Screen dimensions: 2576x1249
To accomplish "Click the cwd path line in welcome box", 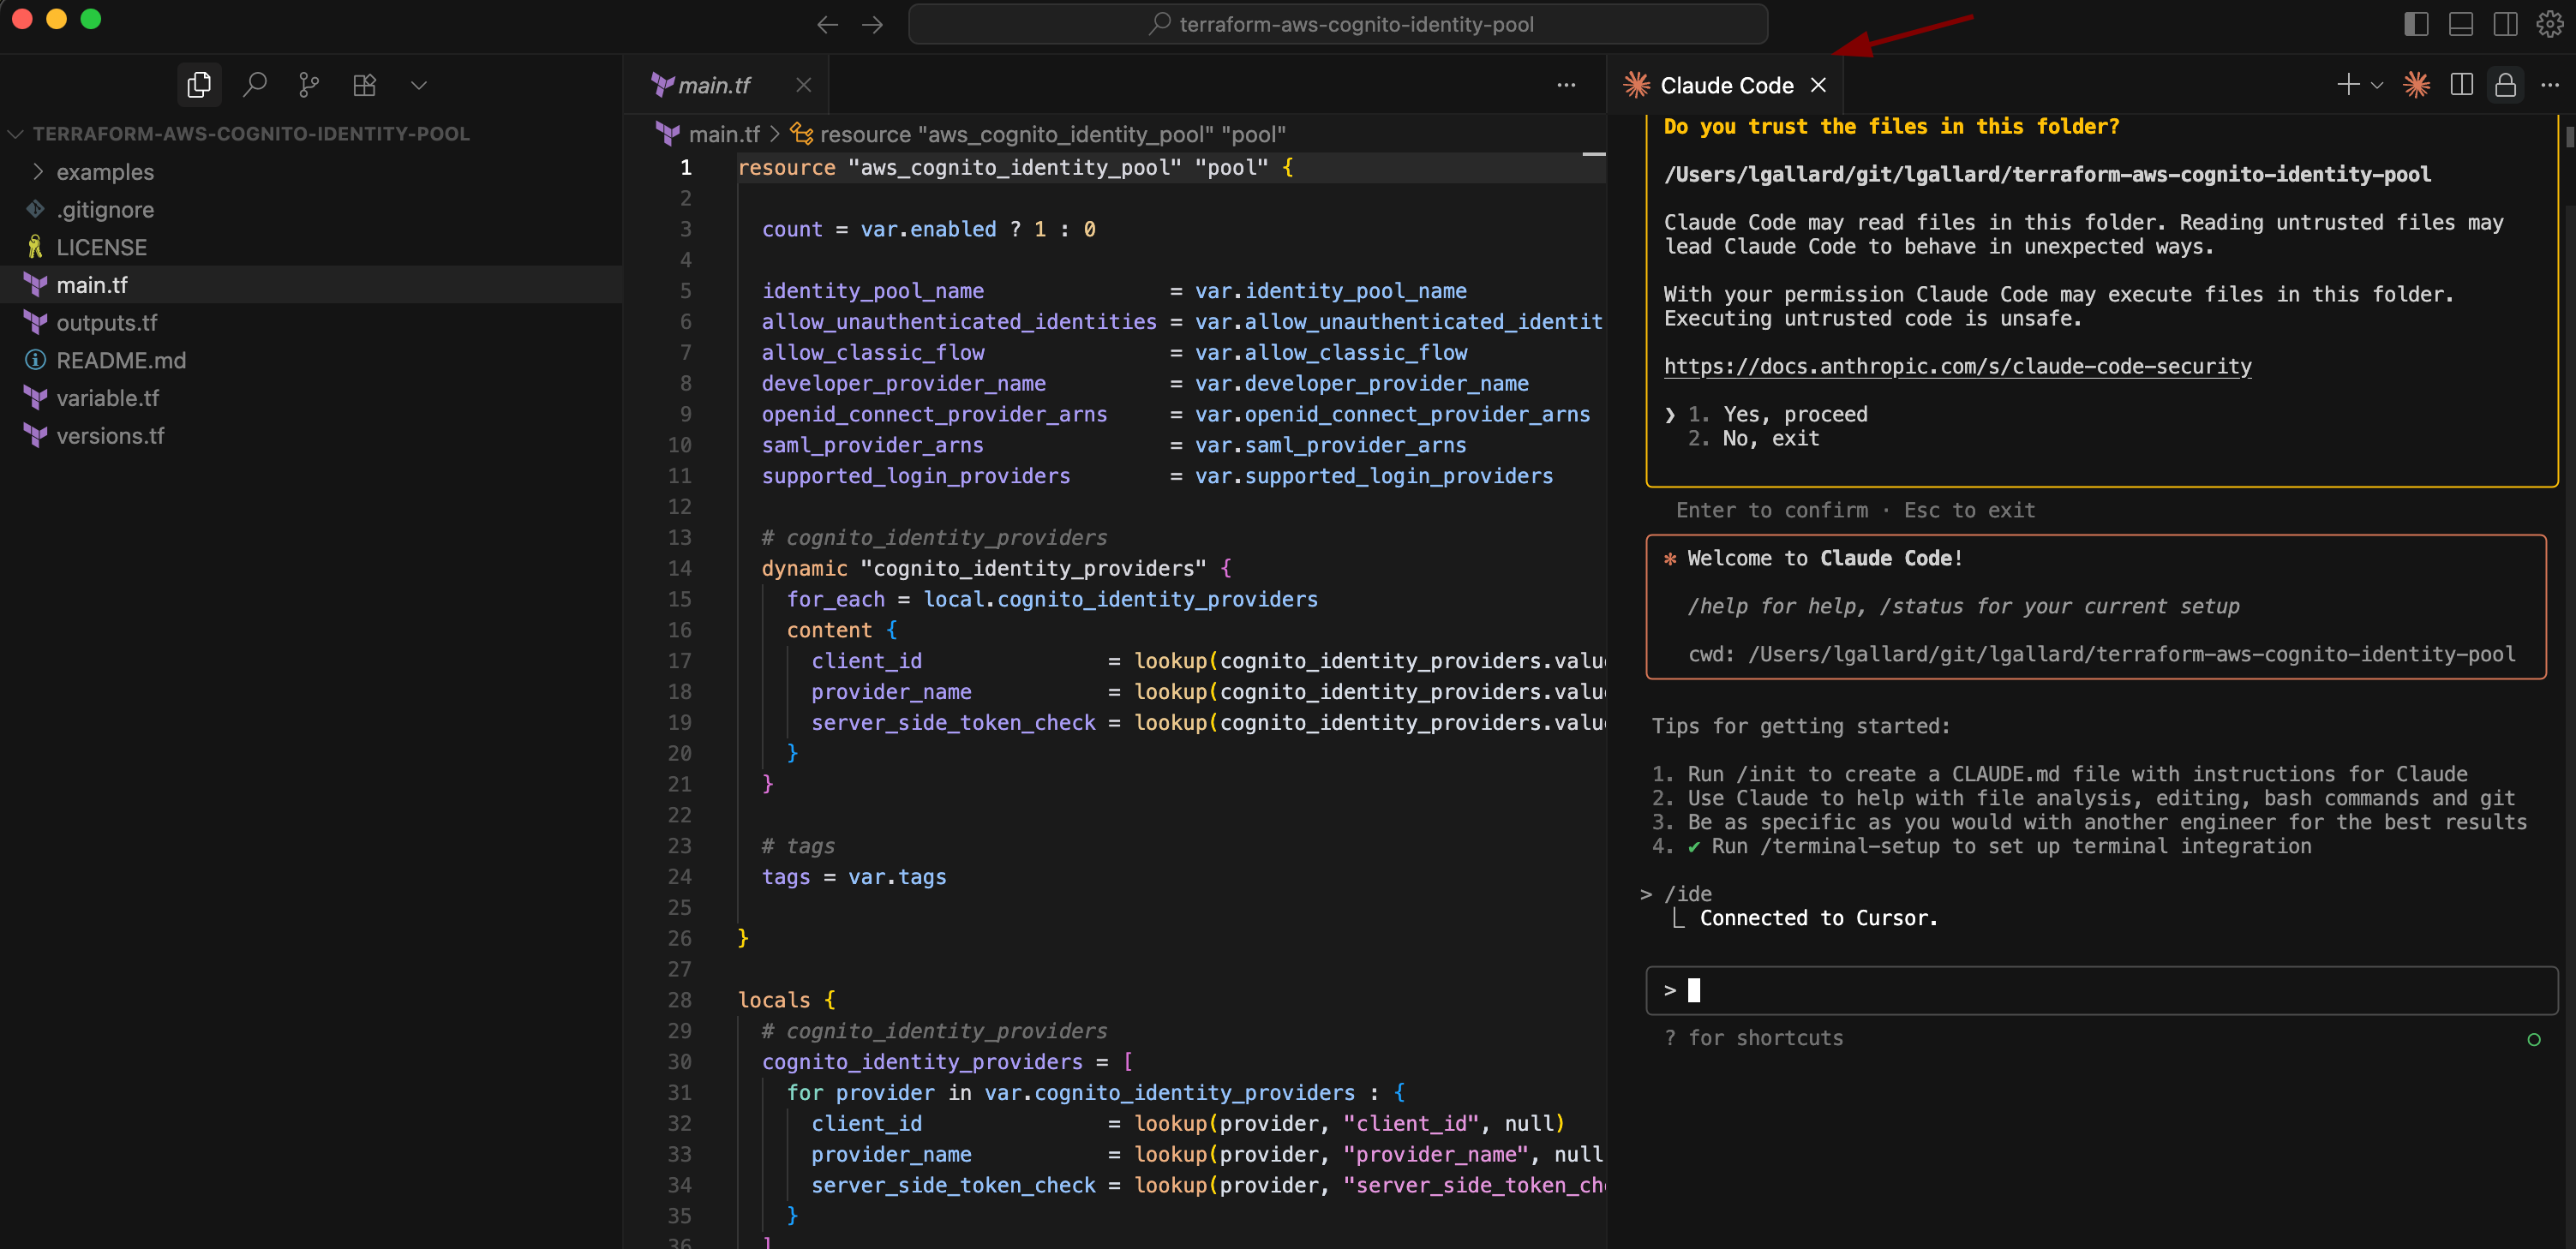I will pyautogui.click(x=2101, y=654).
